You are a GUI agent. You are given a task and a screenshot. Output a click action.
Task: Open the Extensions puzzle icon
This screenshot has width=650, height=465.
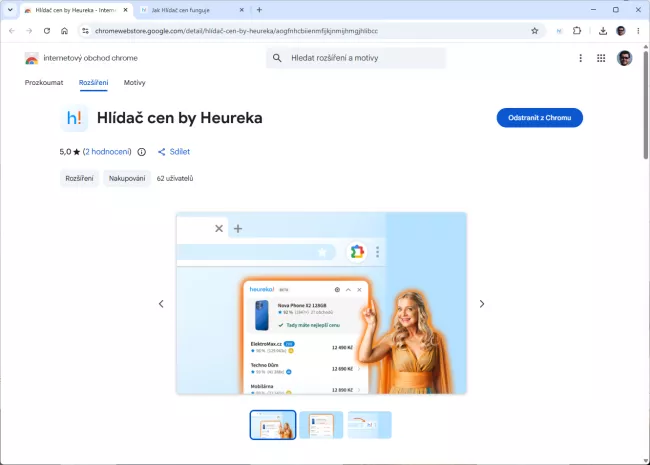(x=577, y=31)
